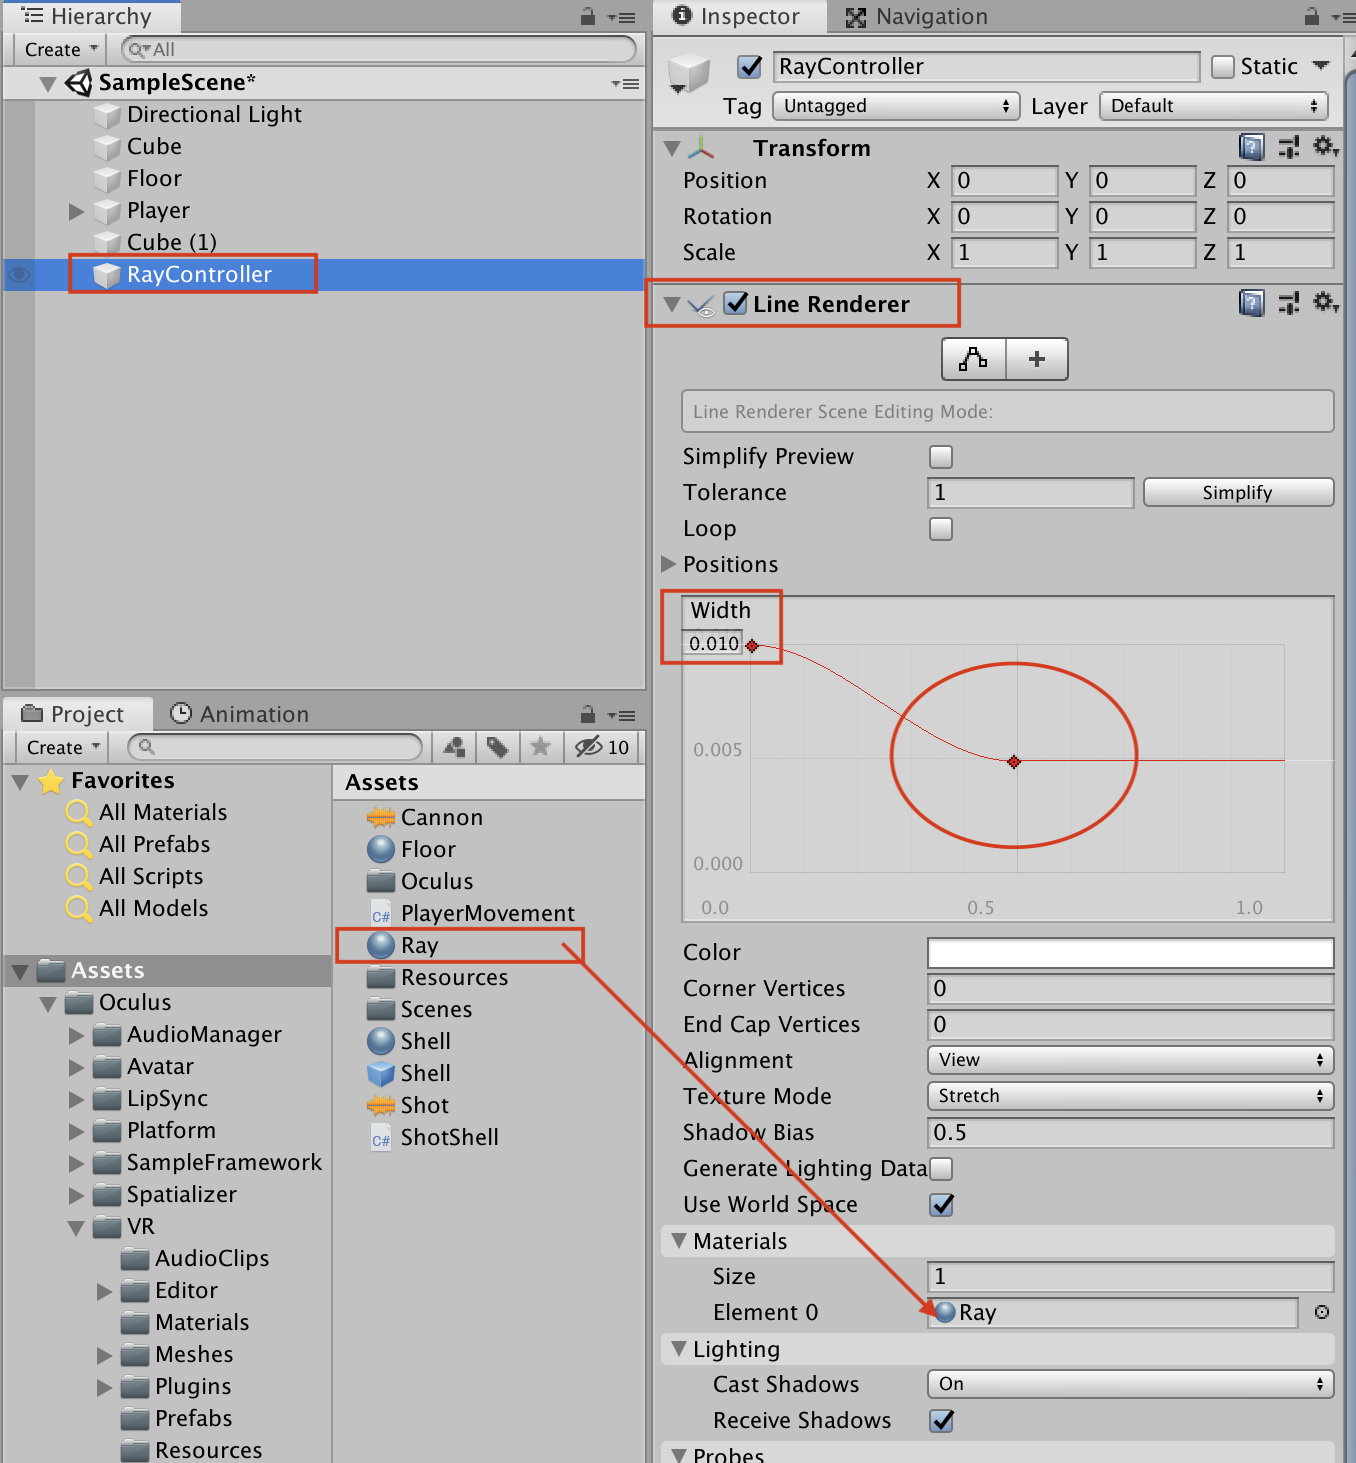The width and height of the screenshot is (1356, 1463).
Task: Open the Transform component gear settings menu
Action: [x=1325, y=147]
